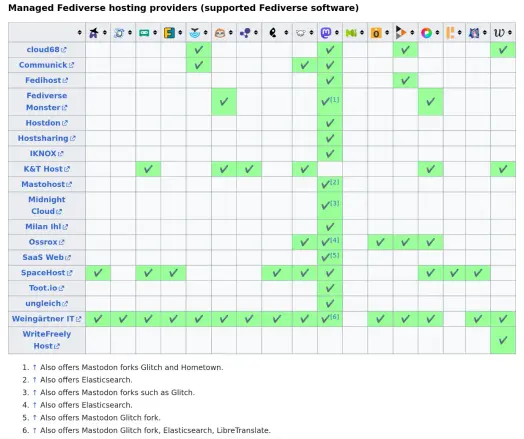Open the Mastohost provider link
The width and height of the screenshot is (524, 439).
tap(46, 184)
